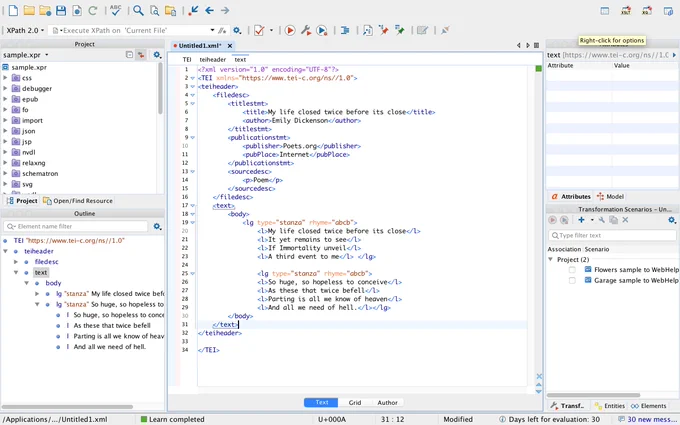Click the Configure Transformation Scenarios wrench icon
Screen dimensions: 680x425
306,30
